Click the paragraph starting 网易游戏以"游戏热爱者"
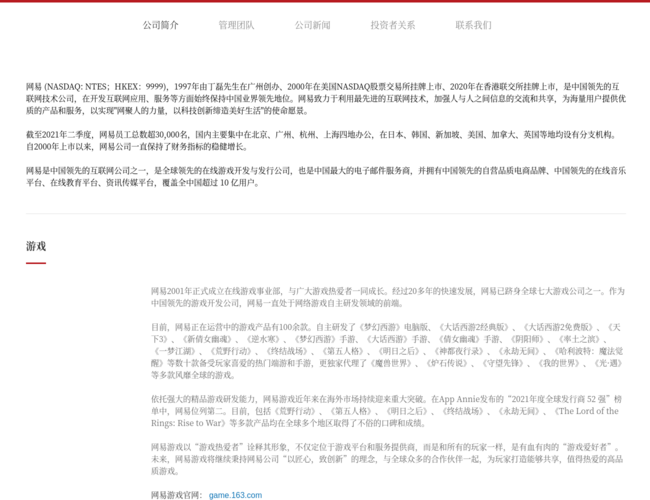 (387, 459)
